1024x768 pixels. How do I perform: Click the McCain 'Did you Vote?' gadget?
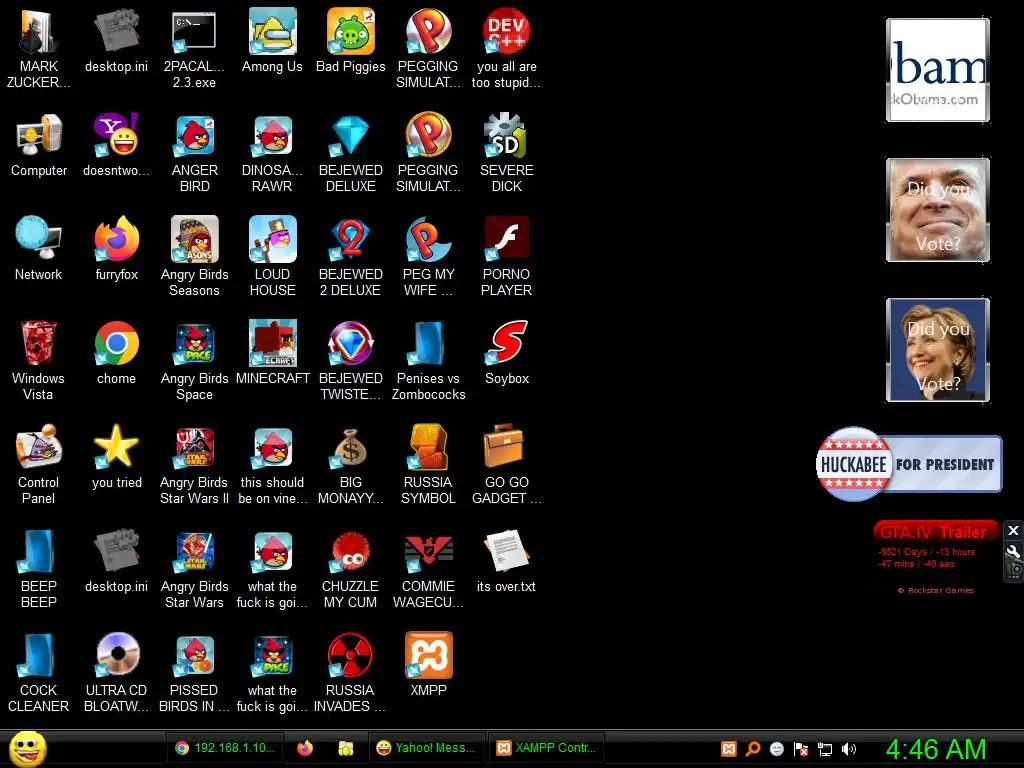click(x=938, y=210)
